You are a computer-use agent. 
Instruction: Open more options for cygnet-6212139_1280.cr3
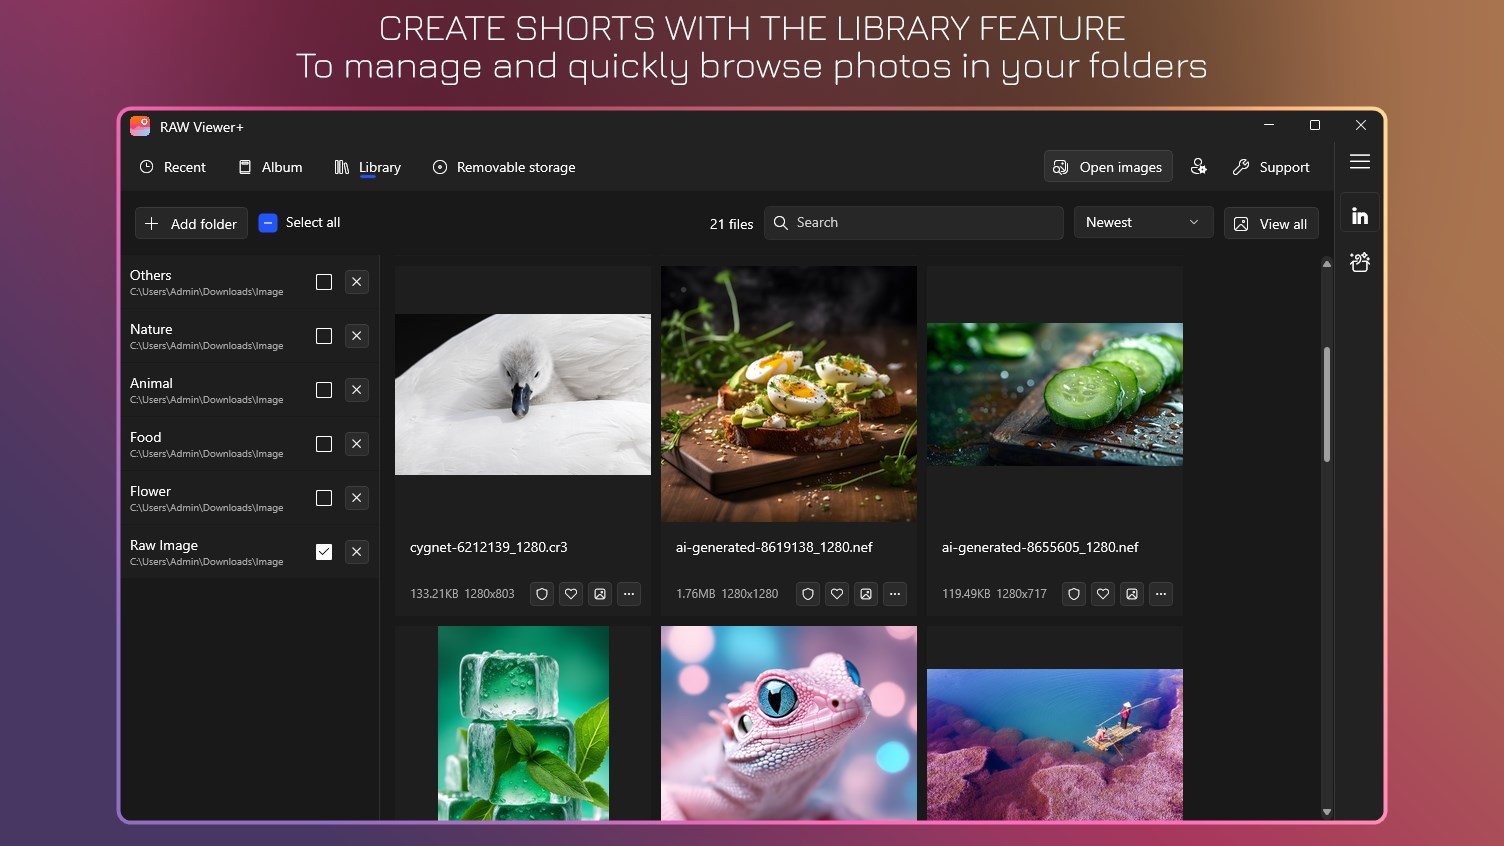coord(629,594)
